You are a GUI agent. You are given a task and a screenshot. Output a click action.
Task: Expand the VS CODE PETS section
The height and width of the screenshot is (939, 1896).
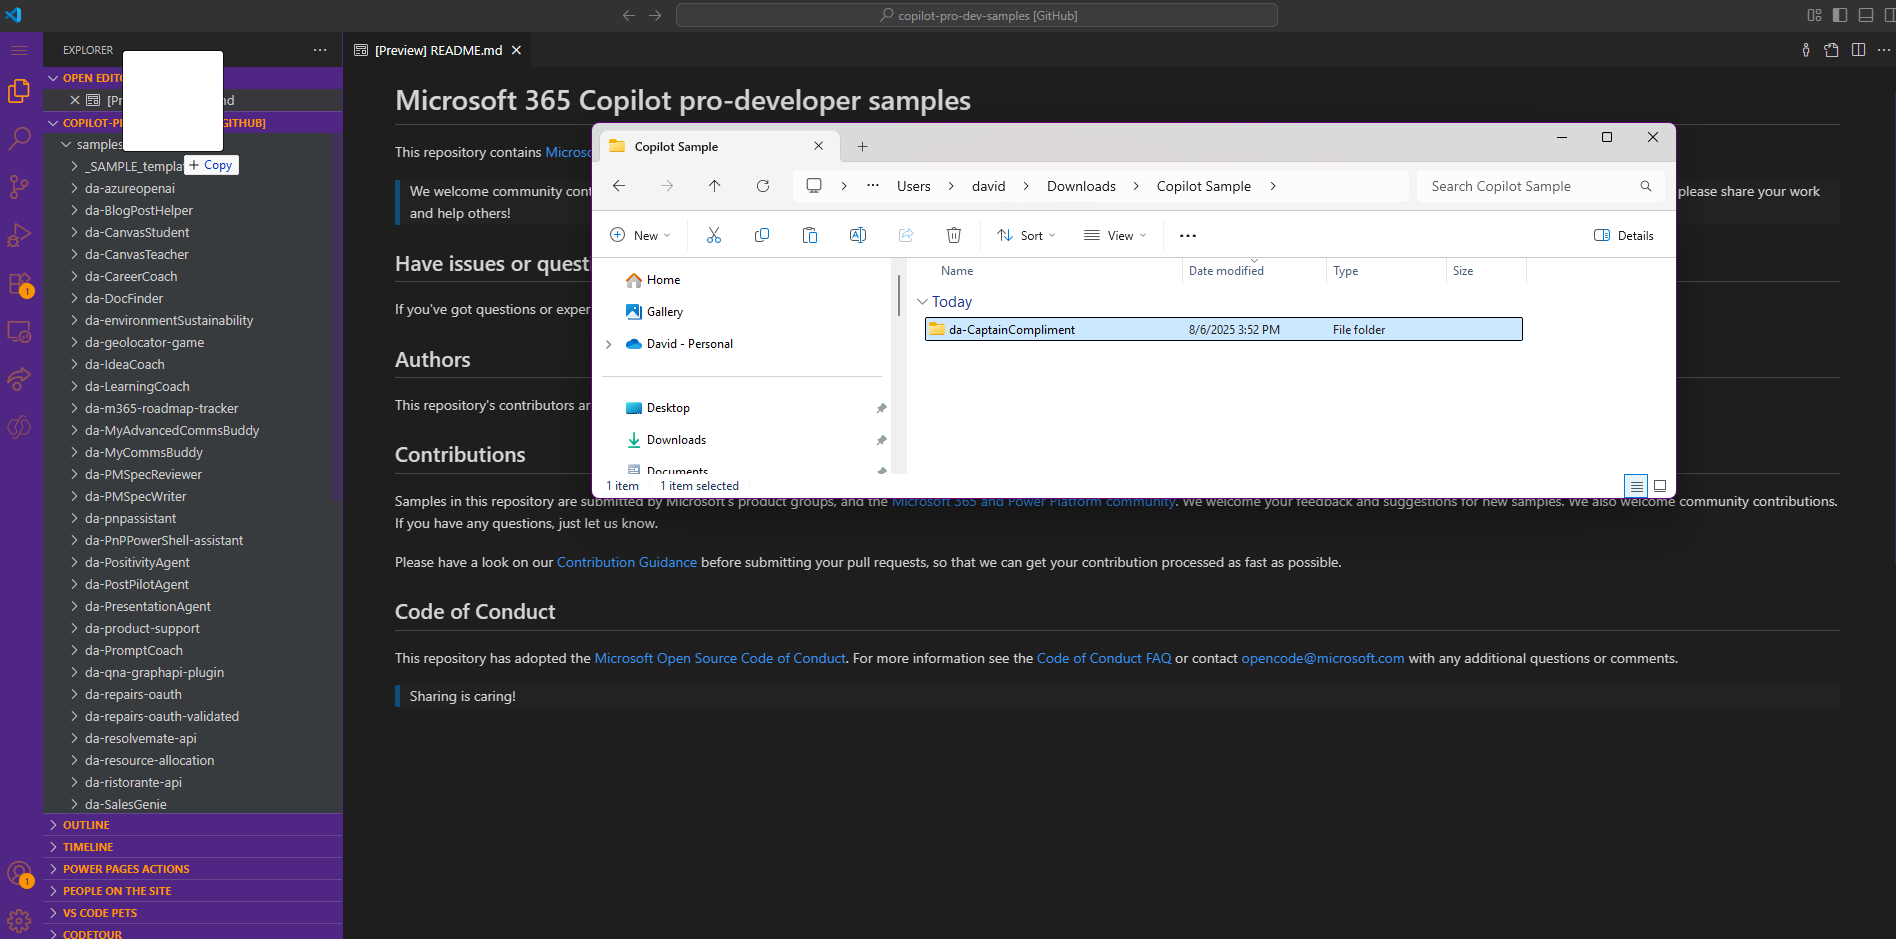(193, 913)
